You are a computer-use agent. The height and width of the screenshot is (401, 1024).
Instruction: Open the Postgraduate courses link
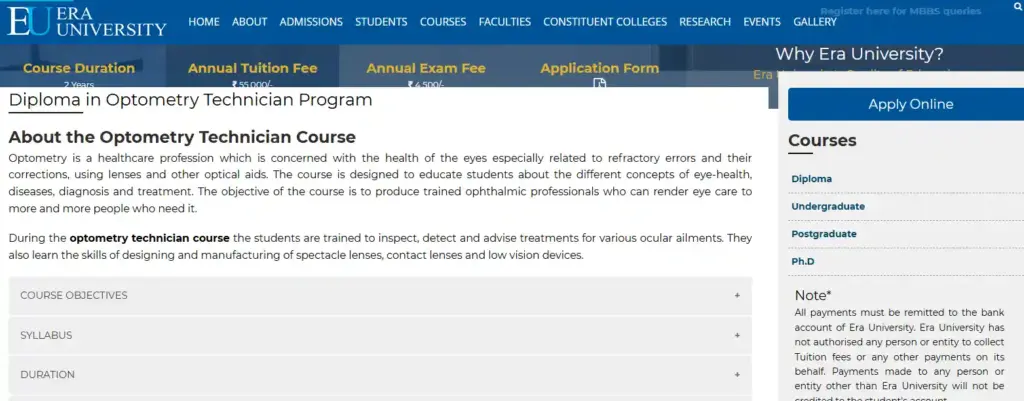824,234
